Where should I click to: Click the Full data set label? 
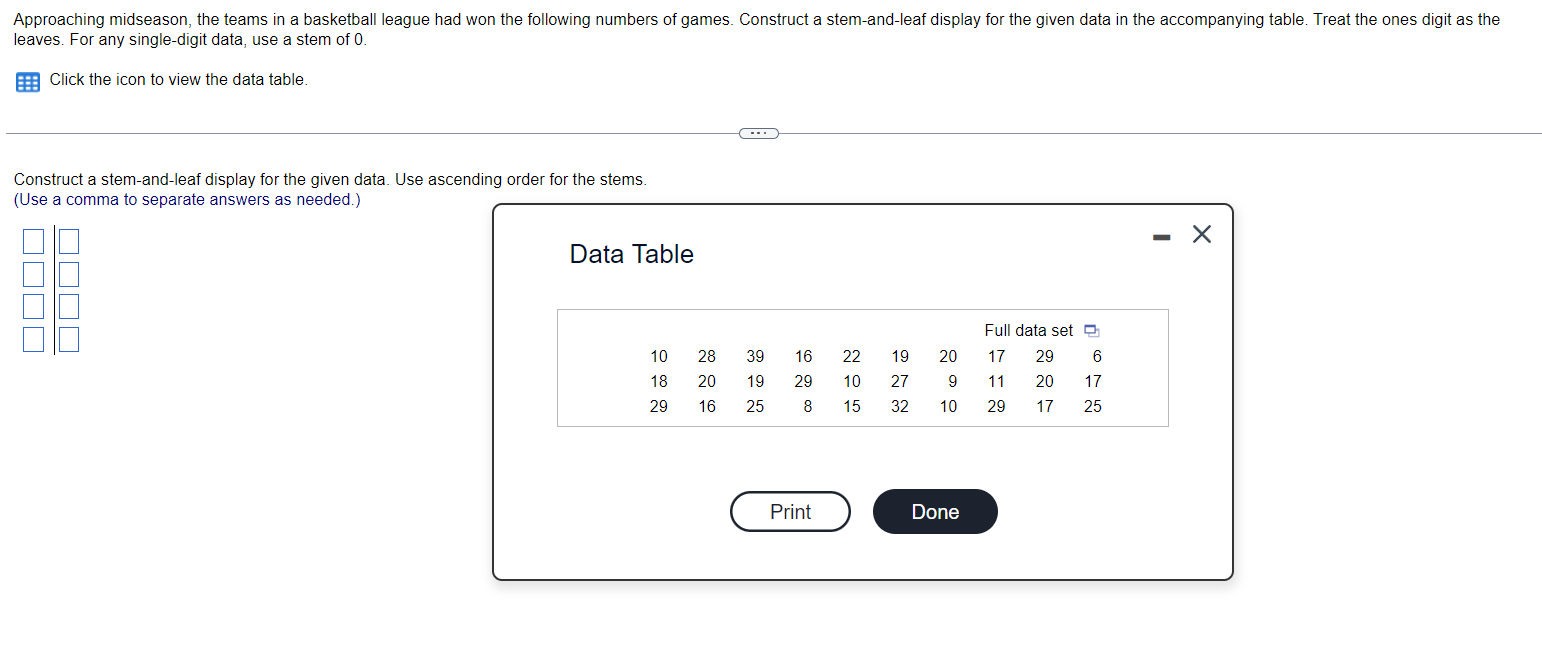point(1029,330)
